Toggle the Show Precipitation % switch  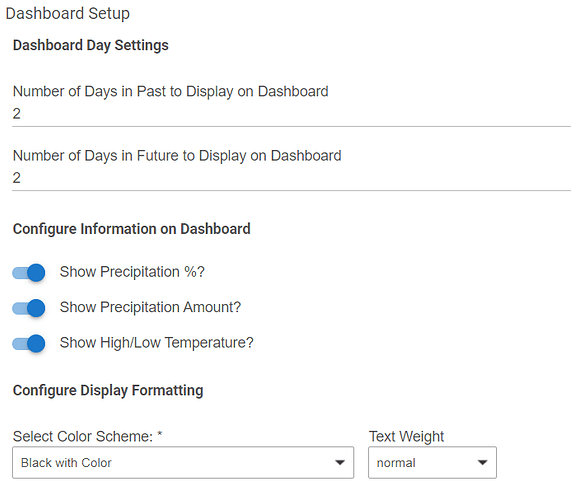[29, 272]
